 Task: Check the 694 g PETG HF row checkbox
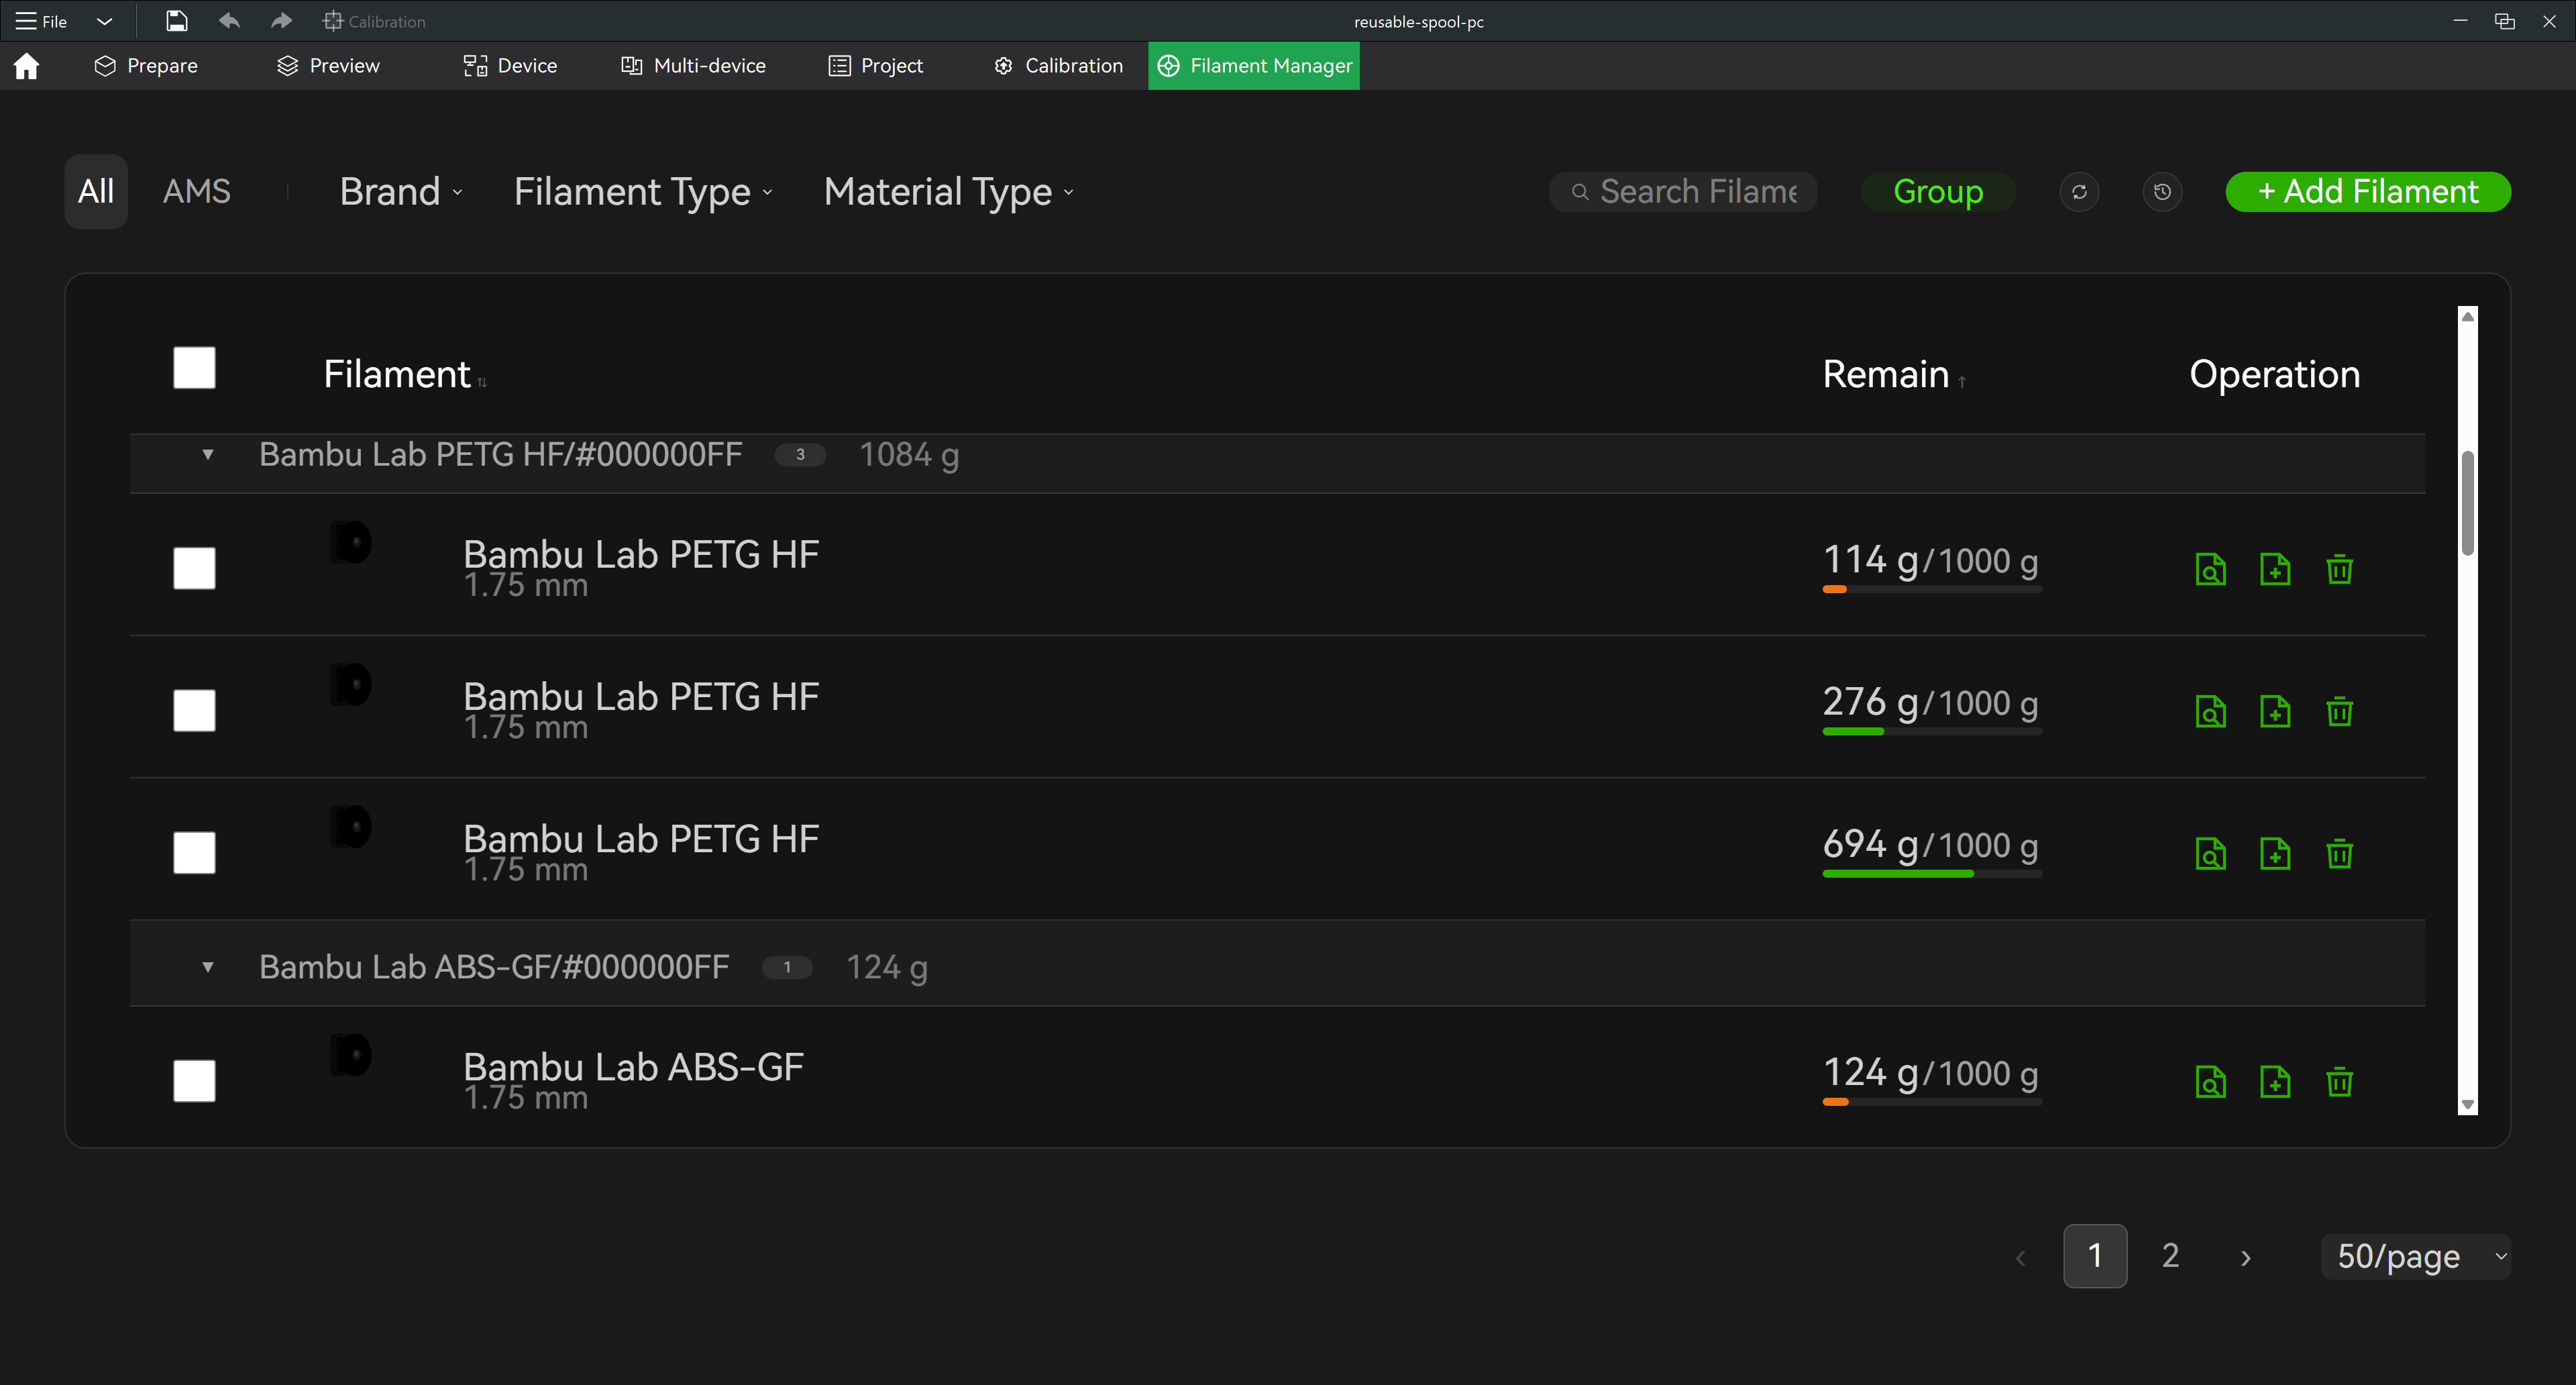click(194, 853)
